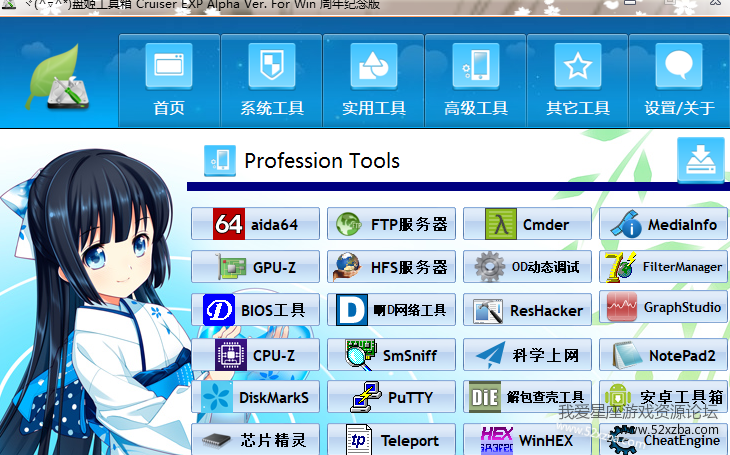Screen dimensions: 730x455
Task: Open the 设置/关于 tab
Action: 679,80
